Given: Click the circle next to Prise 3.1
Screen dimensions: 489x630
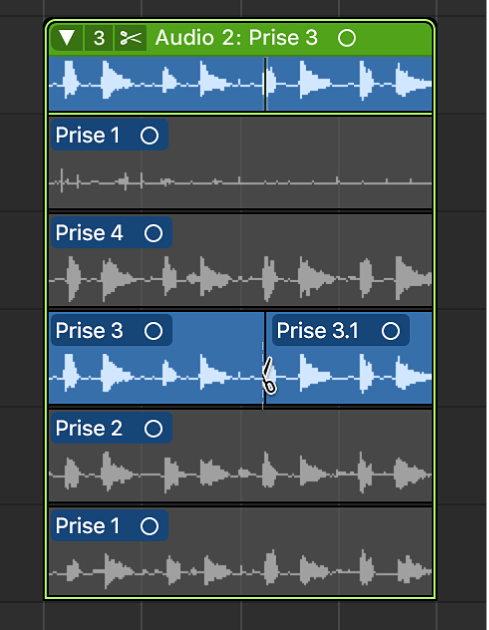Looking at the screenshot, I should tap(391, 331).
